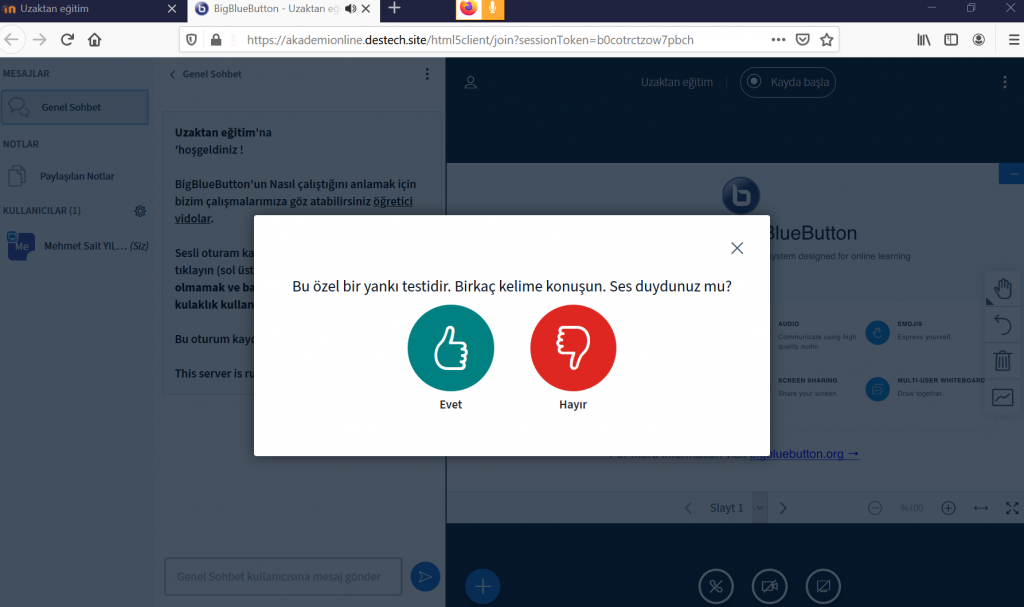The width and height of the screenshot is (1024, 607).
Task: Go back in browser history
Action: click(12, 40)
